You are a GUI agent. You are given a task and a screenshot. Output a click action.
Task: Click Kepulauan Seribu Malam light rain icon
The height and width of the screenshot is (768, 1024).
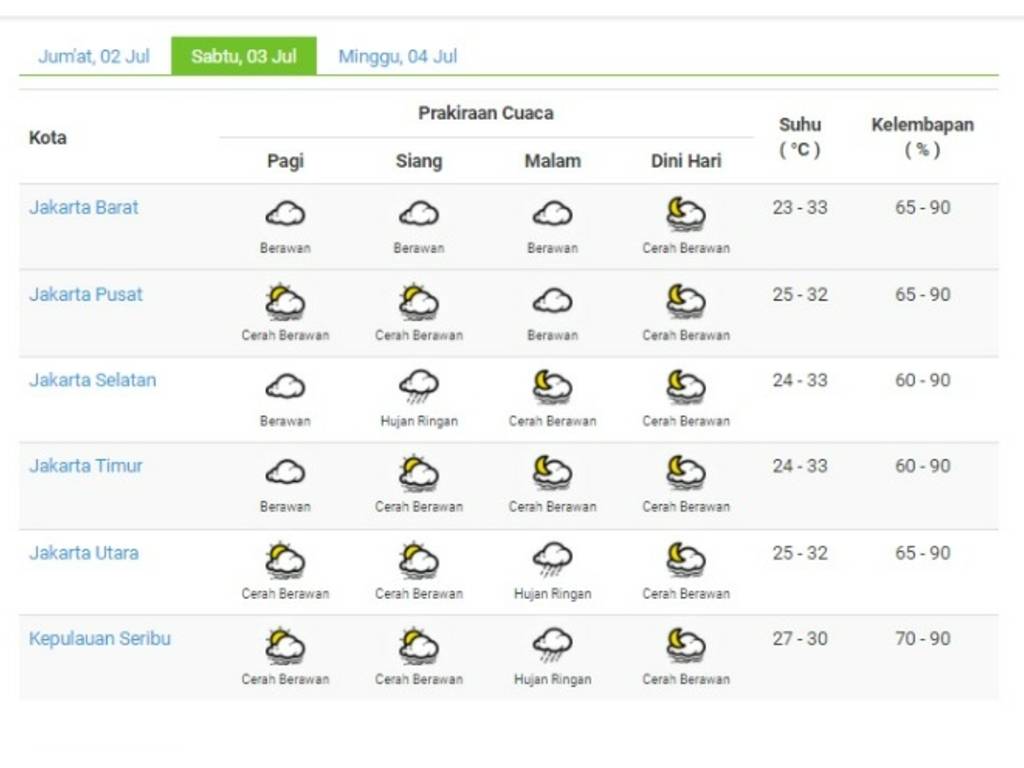552,645
